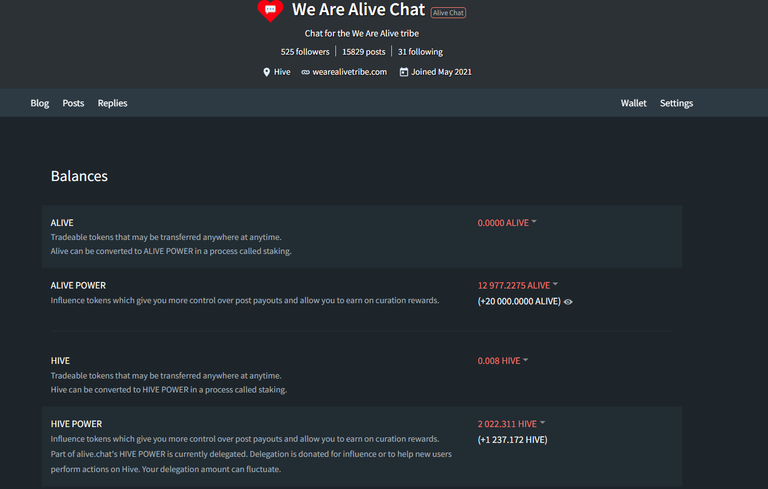Screen dimensions: 768x489
Task: Open the 0.008 HIVE balance dropdown
Action: [x=503, y=361]
